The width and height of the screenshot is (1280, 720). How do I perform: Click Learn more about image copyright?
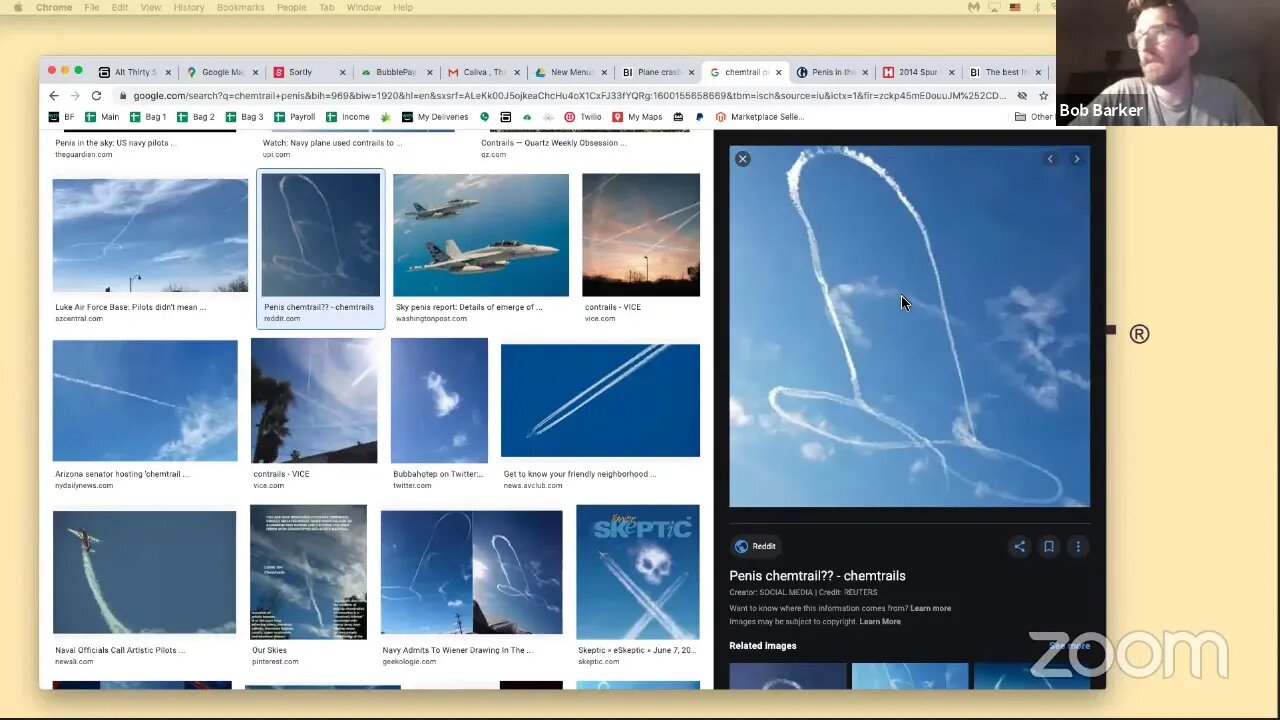tap(880, 621)
